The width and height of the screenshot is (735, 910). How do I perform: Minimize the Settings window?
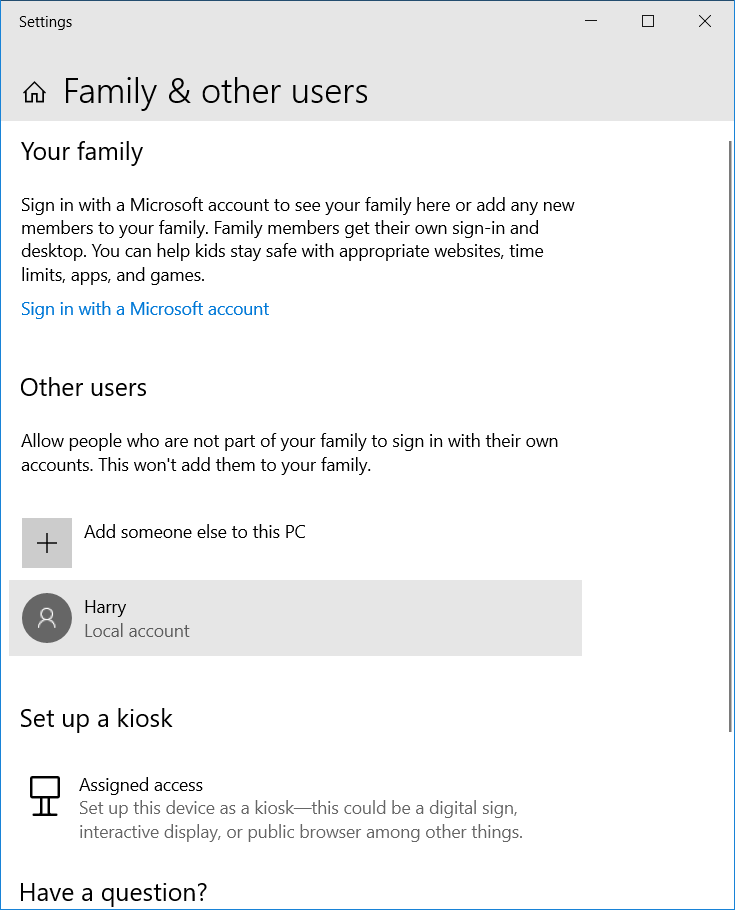(591, 21)
